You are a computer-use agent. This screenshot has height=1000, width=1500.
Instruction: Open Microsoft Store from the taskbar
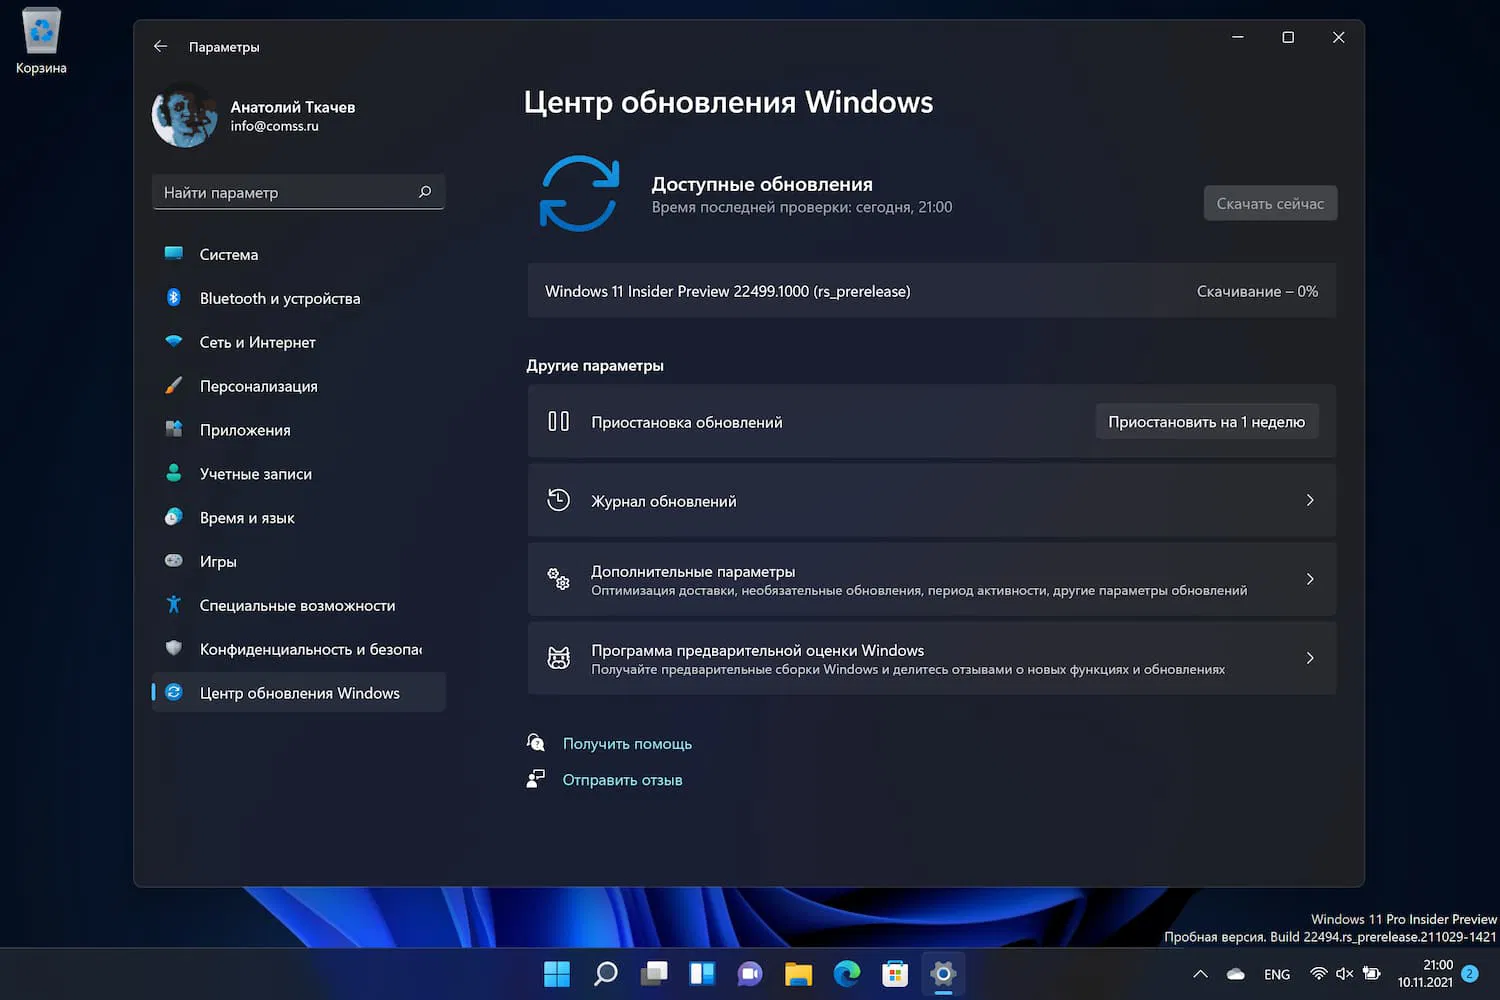(x=894, y=973)
